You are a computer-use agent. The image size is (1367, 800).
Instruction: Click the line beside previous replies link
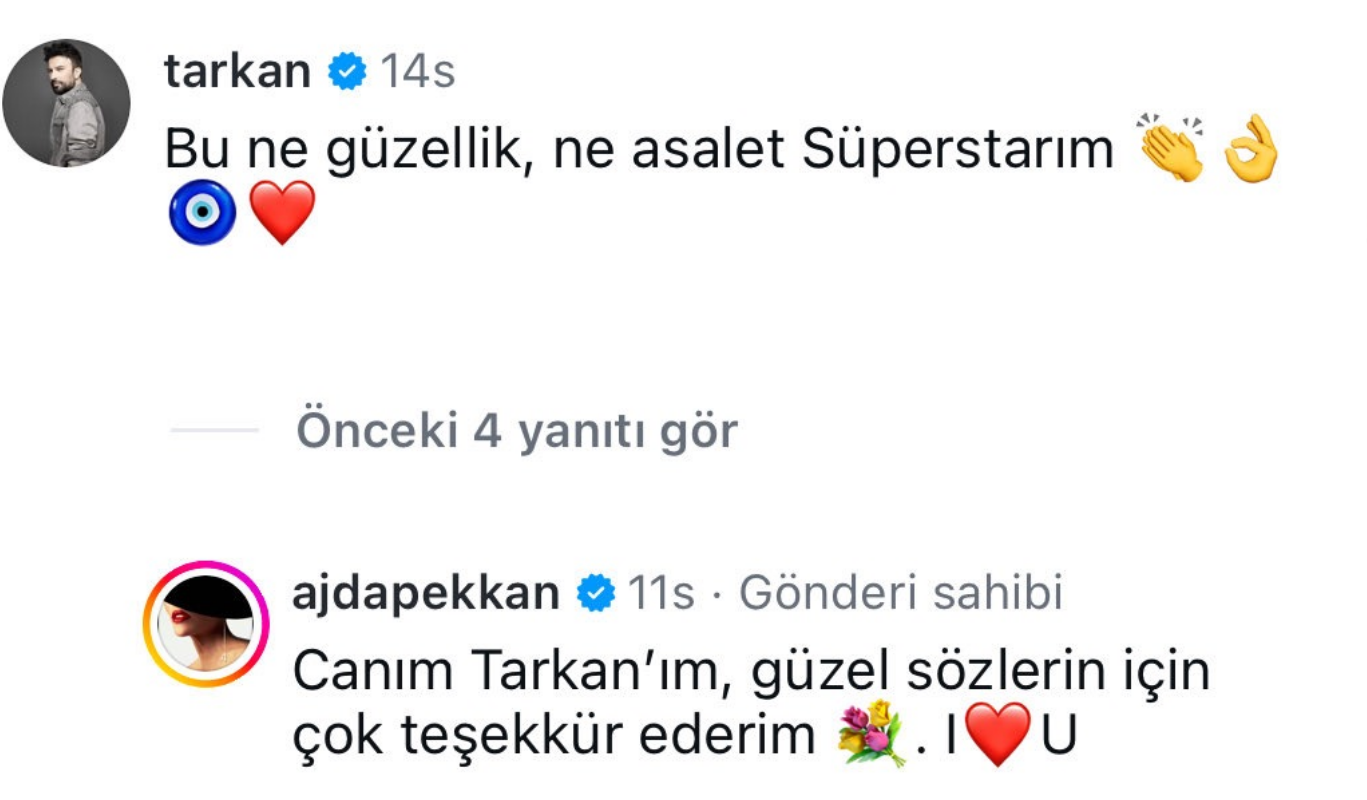(214, 431)
